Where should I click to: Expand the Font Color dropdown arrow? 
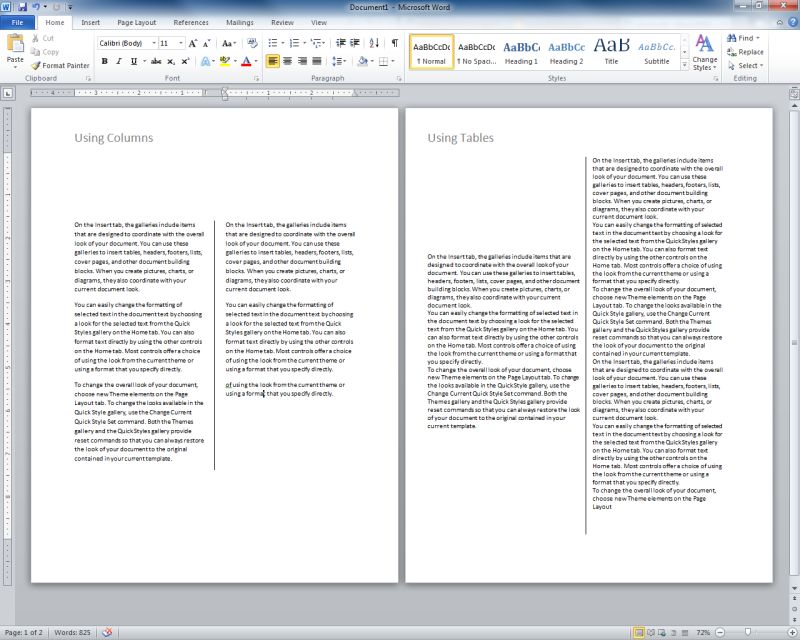[256, 61]
